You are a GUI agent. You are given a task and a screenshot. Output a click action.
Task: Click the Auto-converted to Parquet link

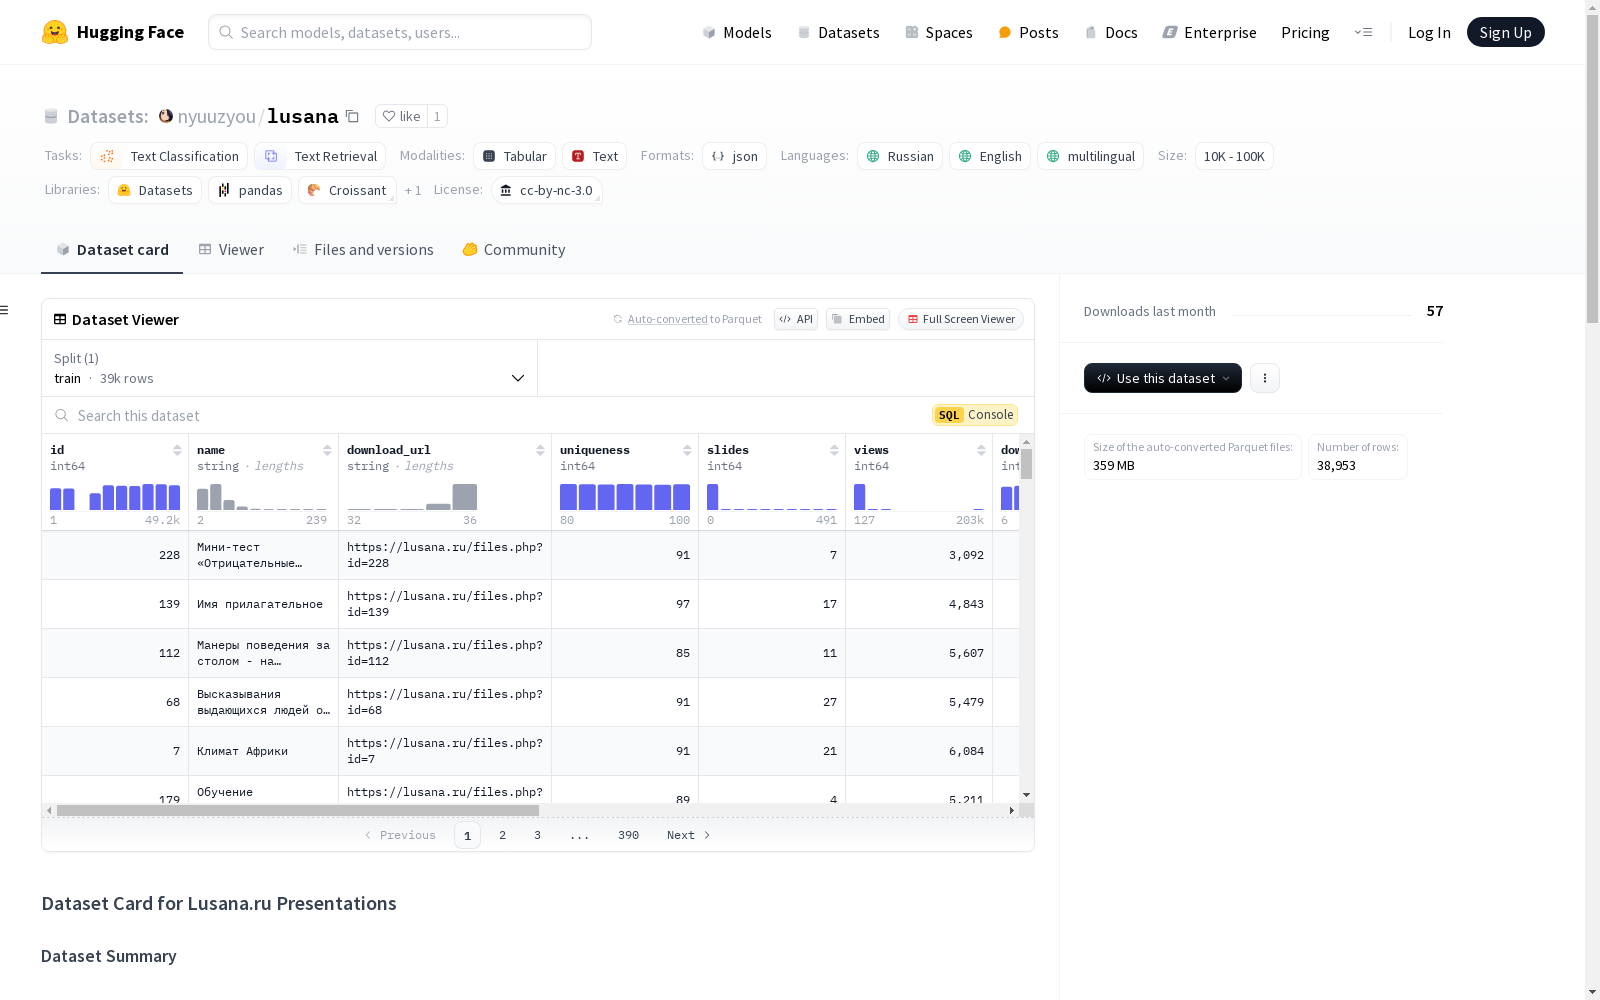point(695,319)
